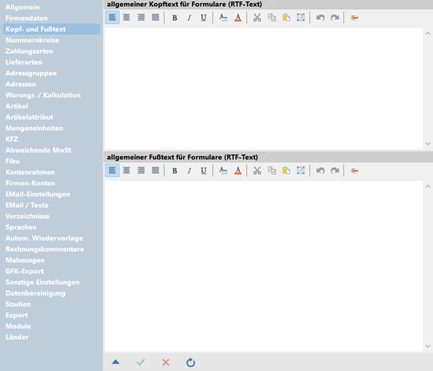Image resolution: width=433 pixels, height=371 pixels.
Task: Select Länder in sidebar
Action: (x=17, y=337)
